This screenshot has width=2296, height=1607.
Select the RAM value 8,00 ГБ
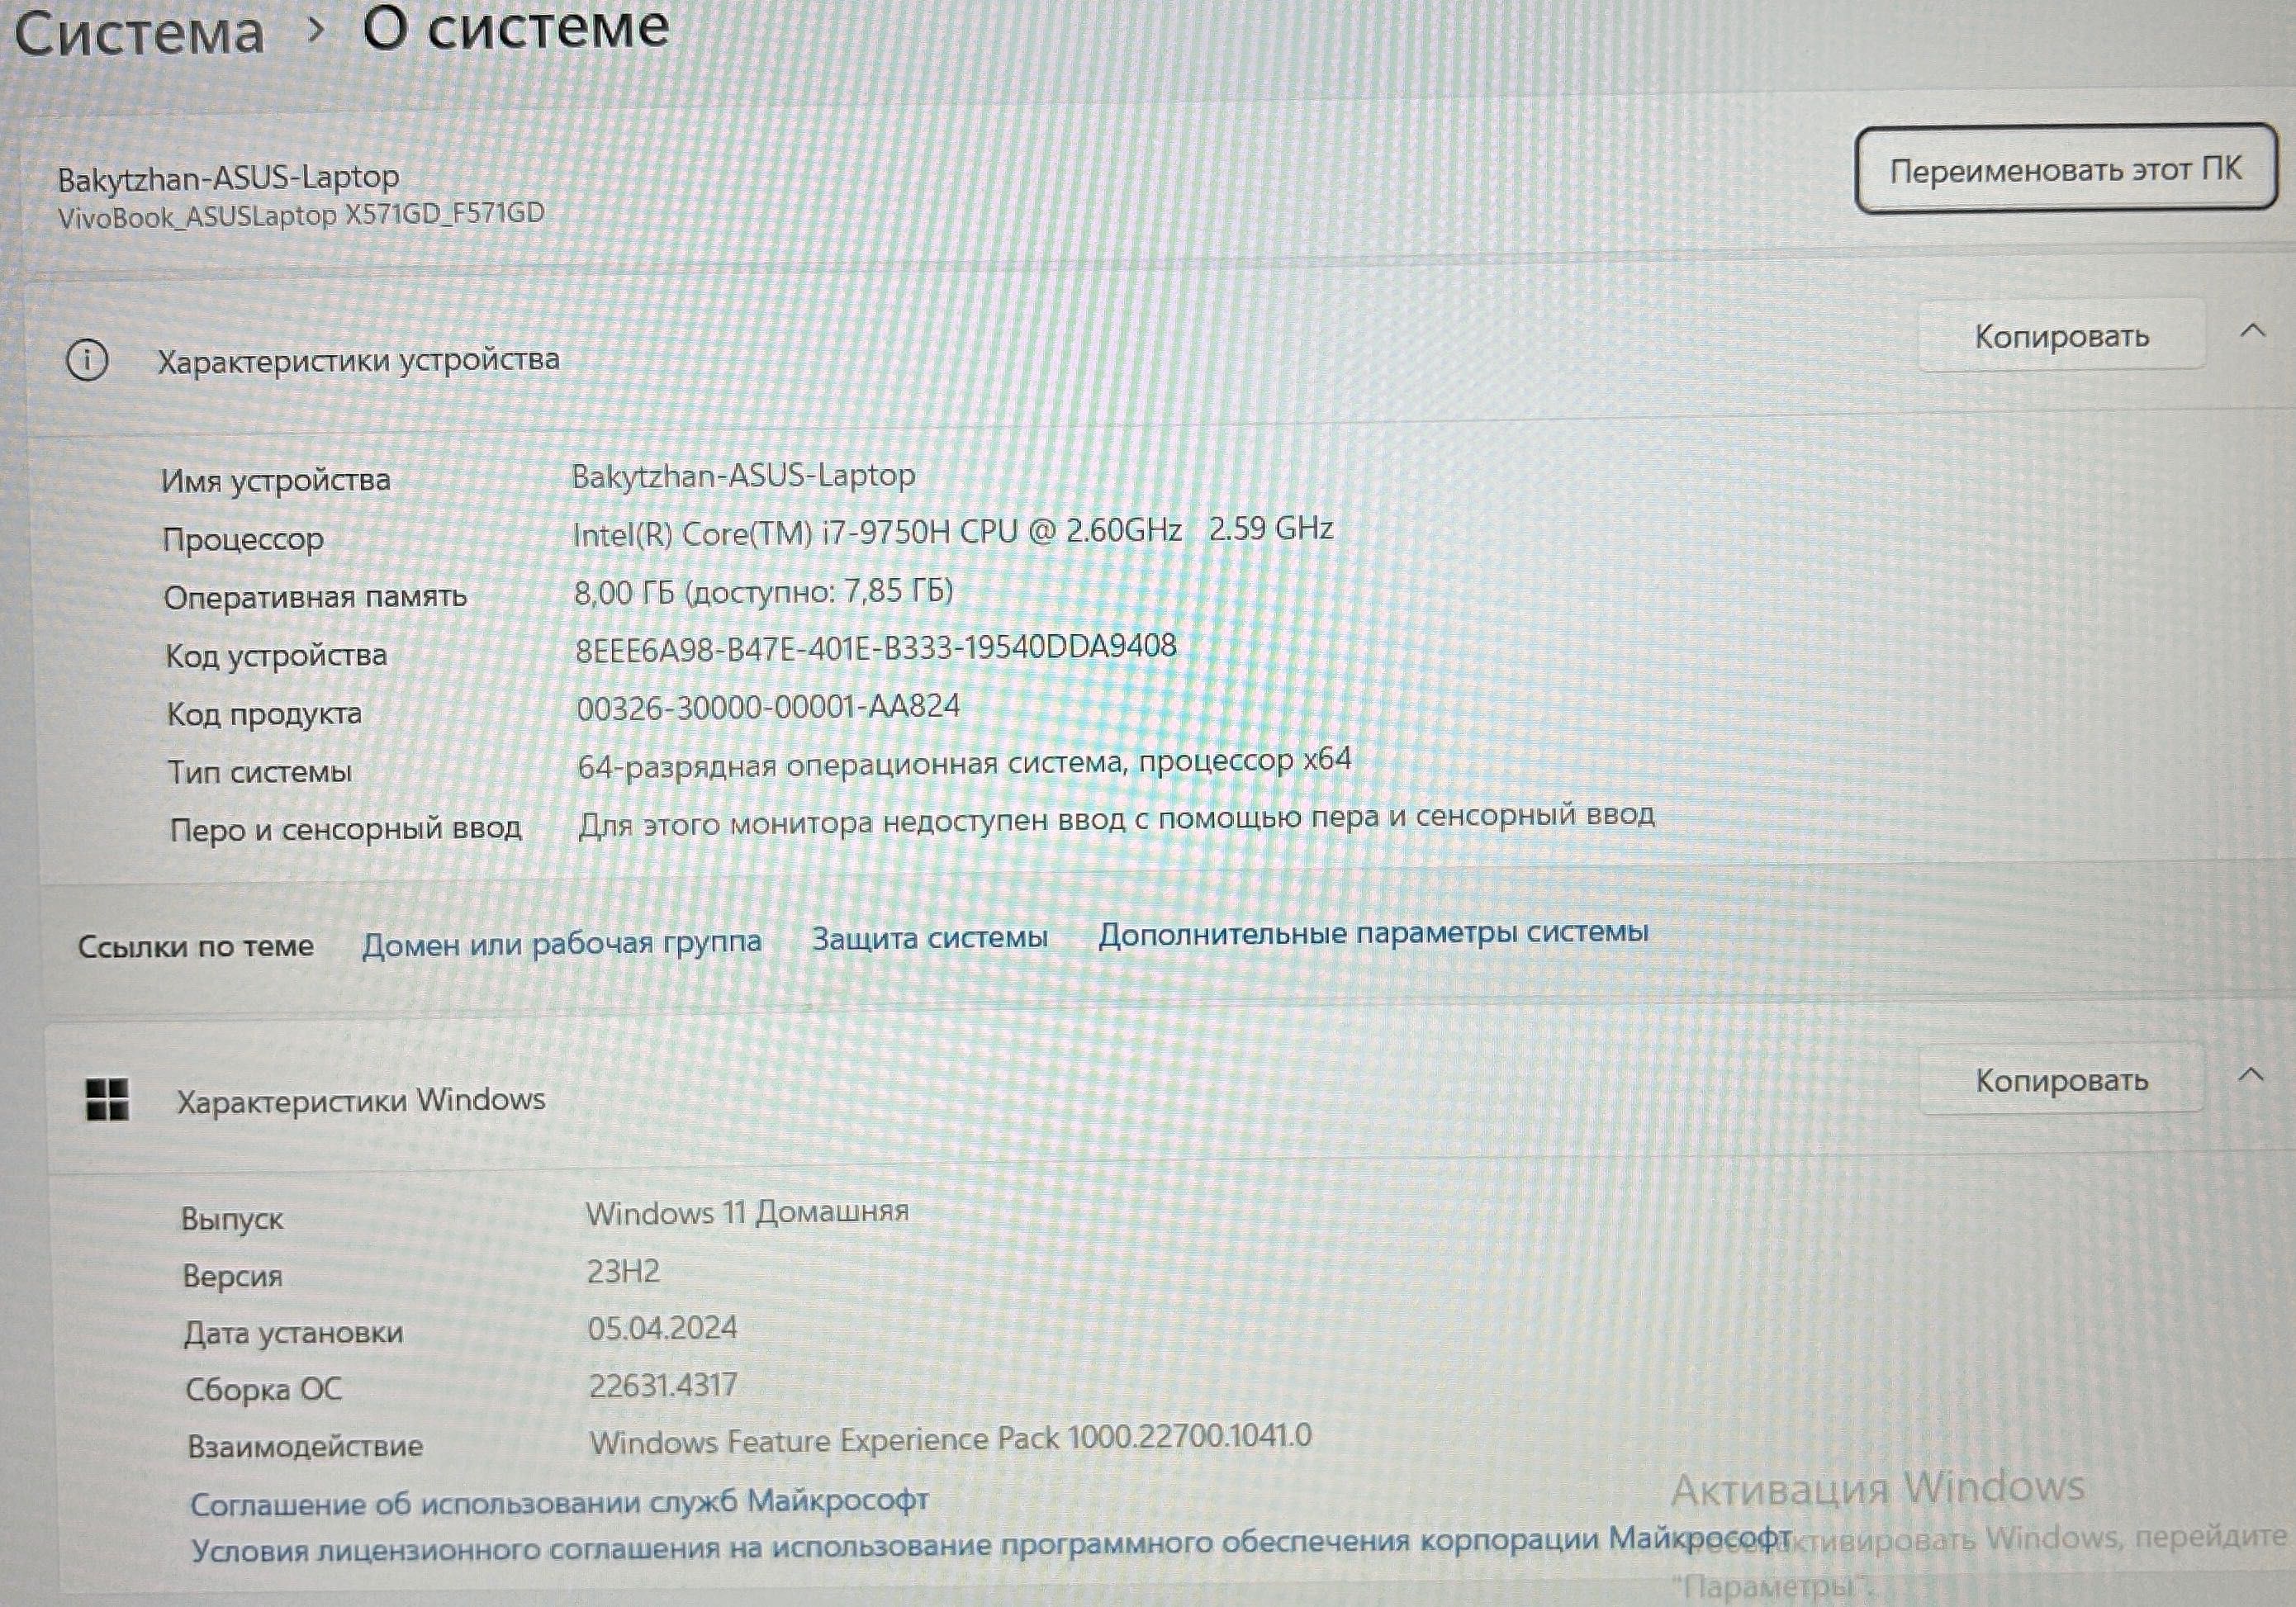(763, 591)
